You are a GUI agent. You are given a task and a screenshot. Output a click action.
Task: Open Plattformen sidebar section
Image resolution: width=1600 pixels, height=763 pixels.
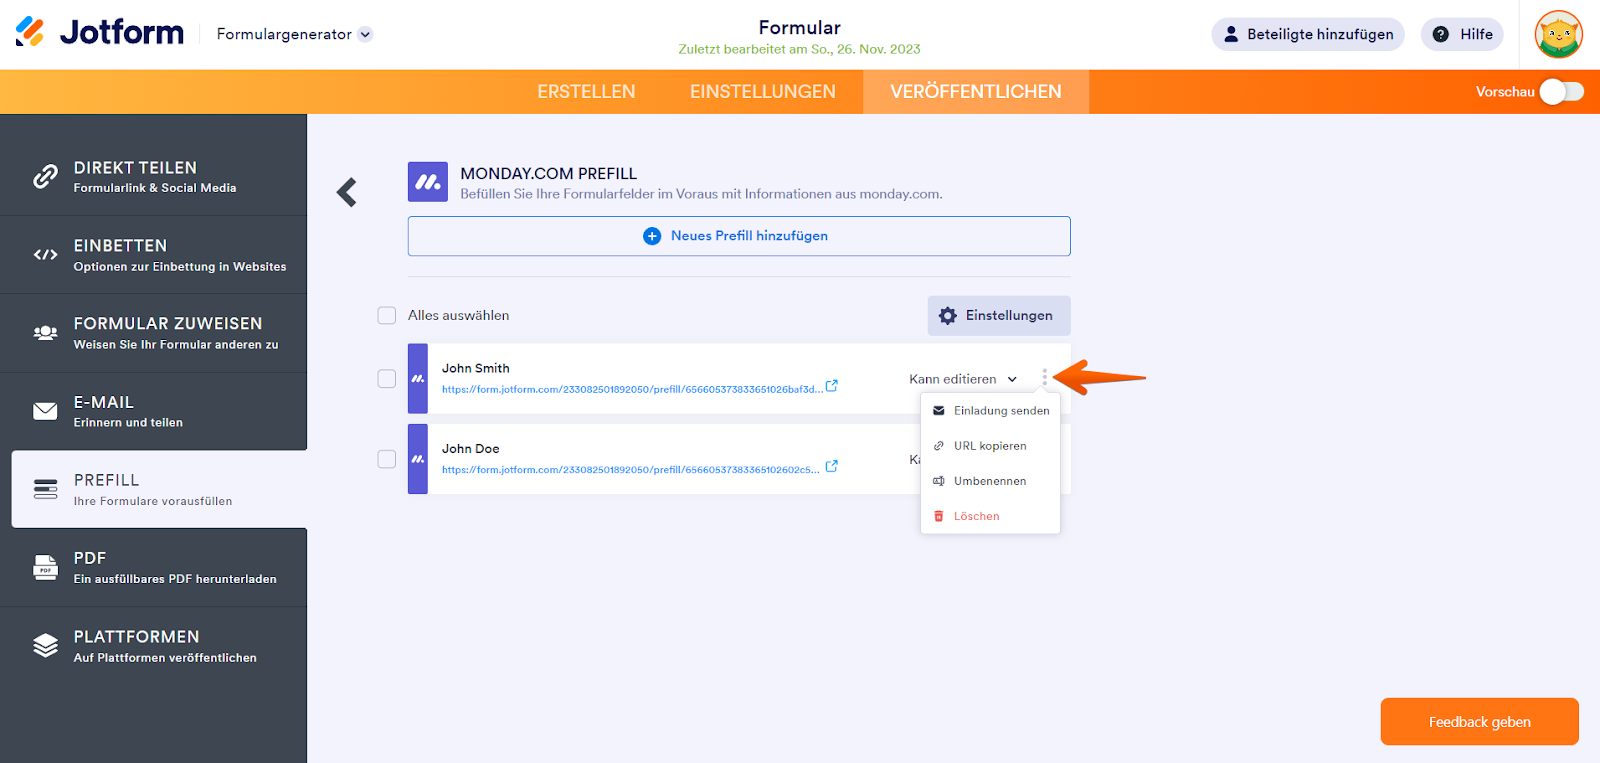point(154,646)
